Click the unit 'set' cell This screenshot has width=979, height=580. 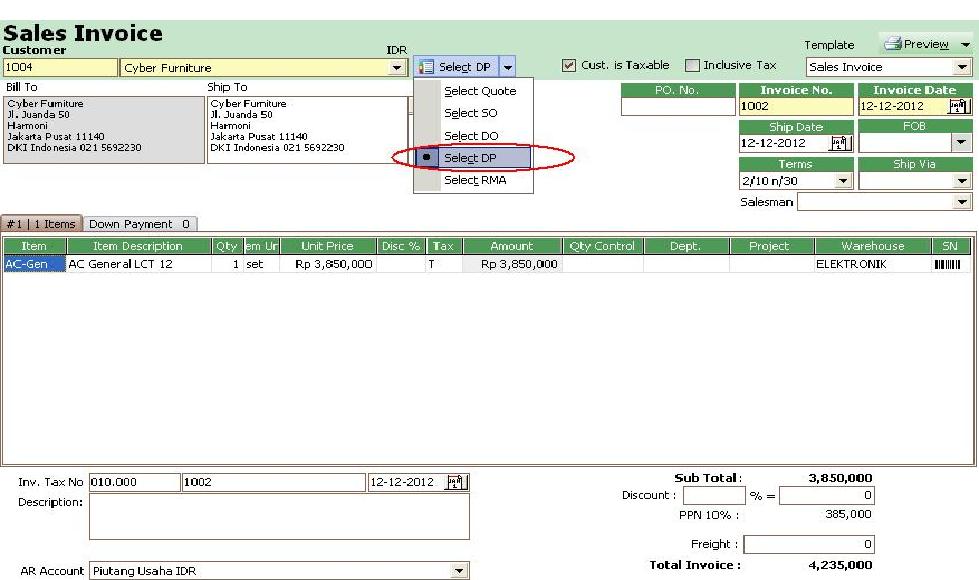click(x=261, y=264)
